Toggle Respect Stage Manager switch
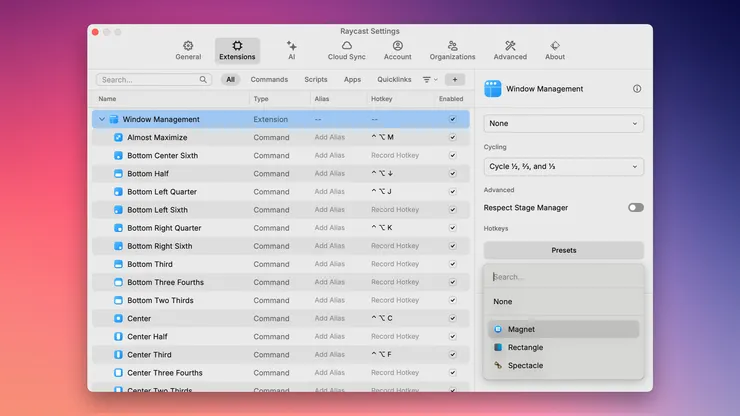Image resolution: width=740 pixels, height=416 pixels. click(x=636, y=208)
